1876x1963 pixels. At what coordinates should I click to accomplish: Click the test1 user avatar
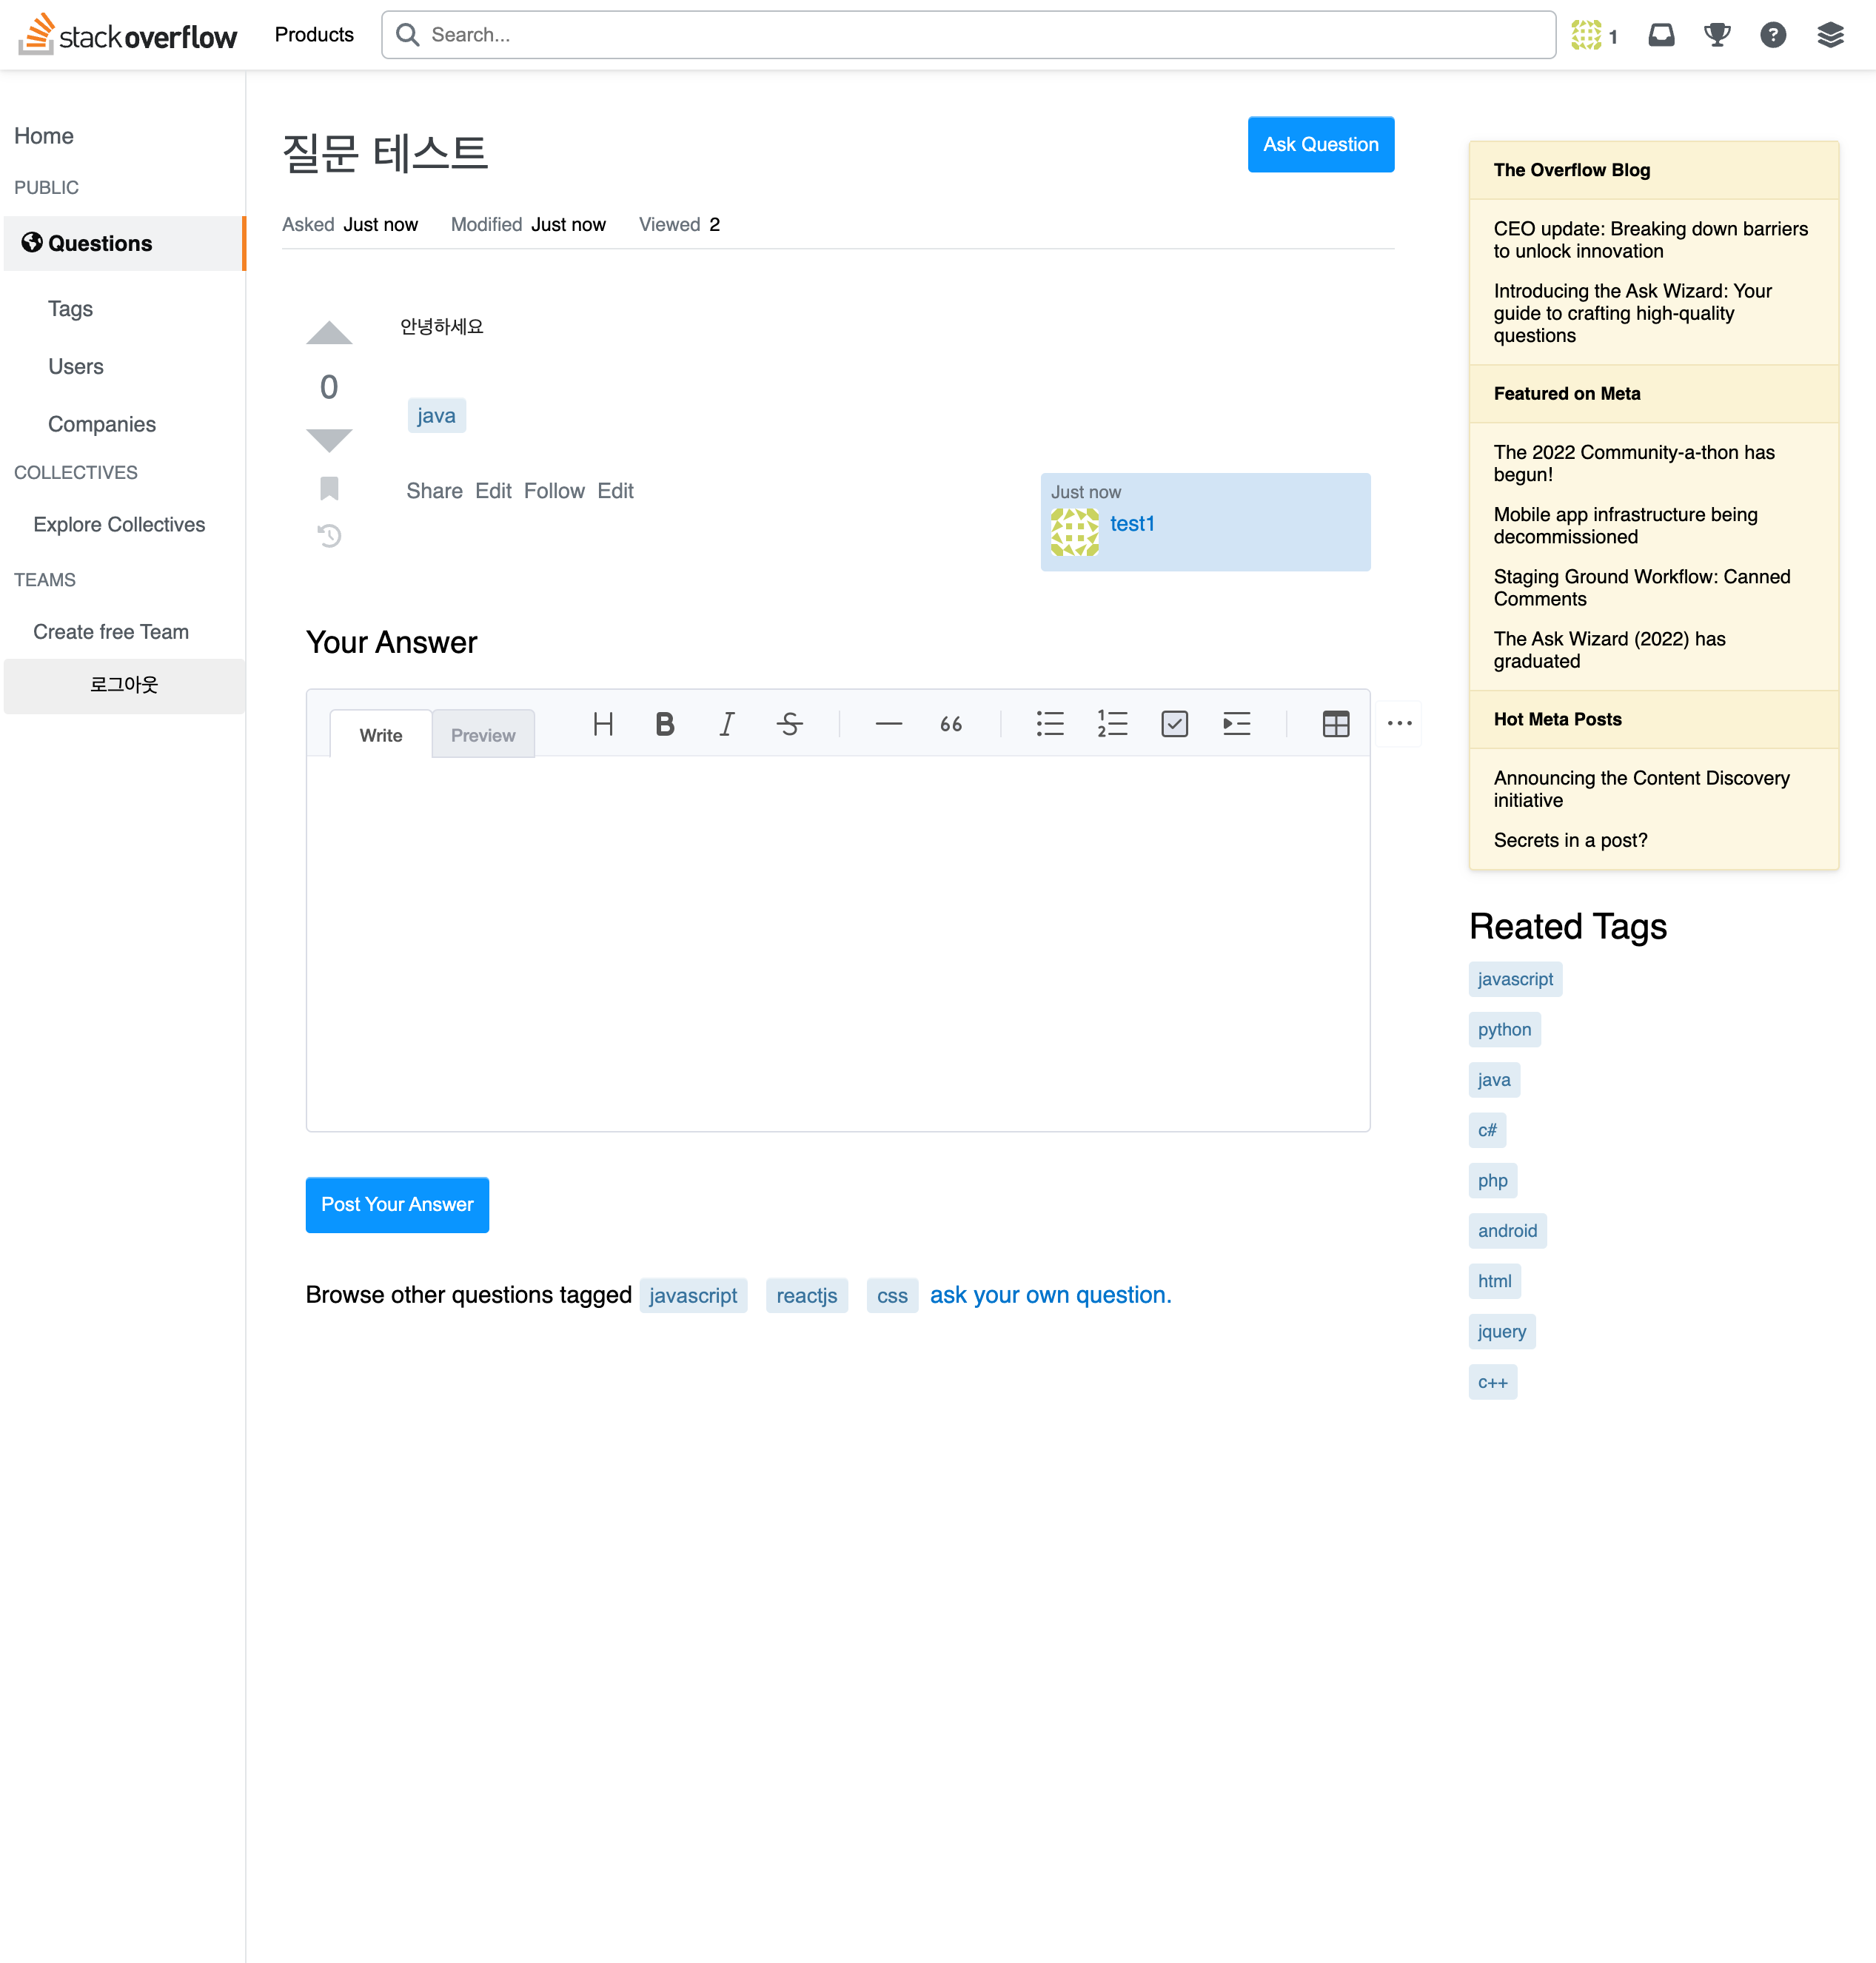coord(1075,532)
